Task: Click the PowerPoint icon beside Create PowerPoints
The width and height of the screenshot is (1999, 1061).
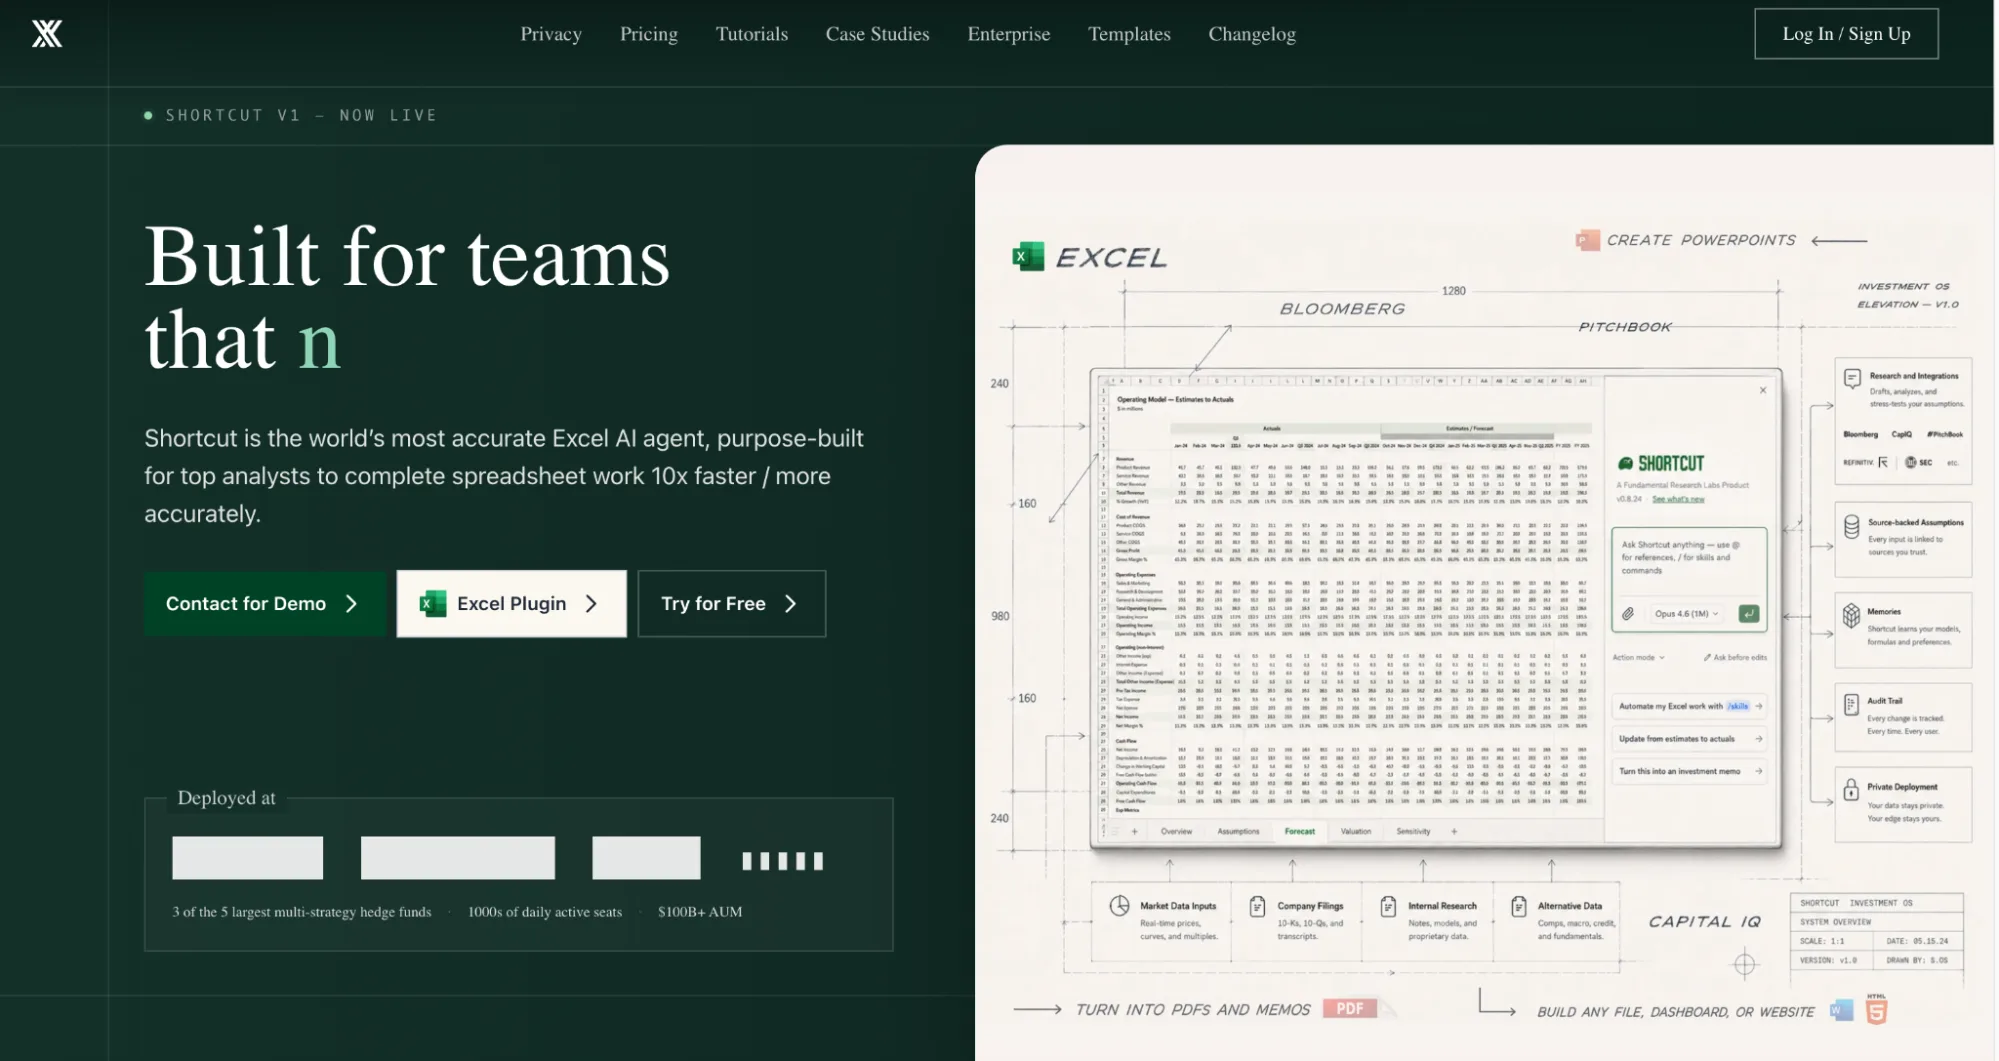Action: (1586, 240)
